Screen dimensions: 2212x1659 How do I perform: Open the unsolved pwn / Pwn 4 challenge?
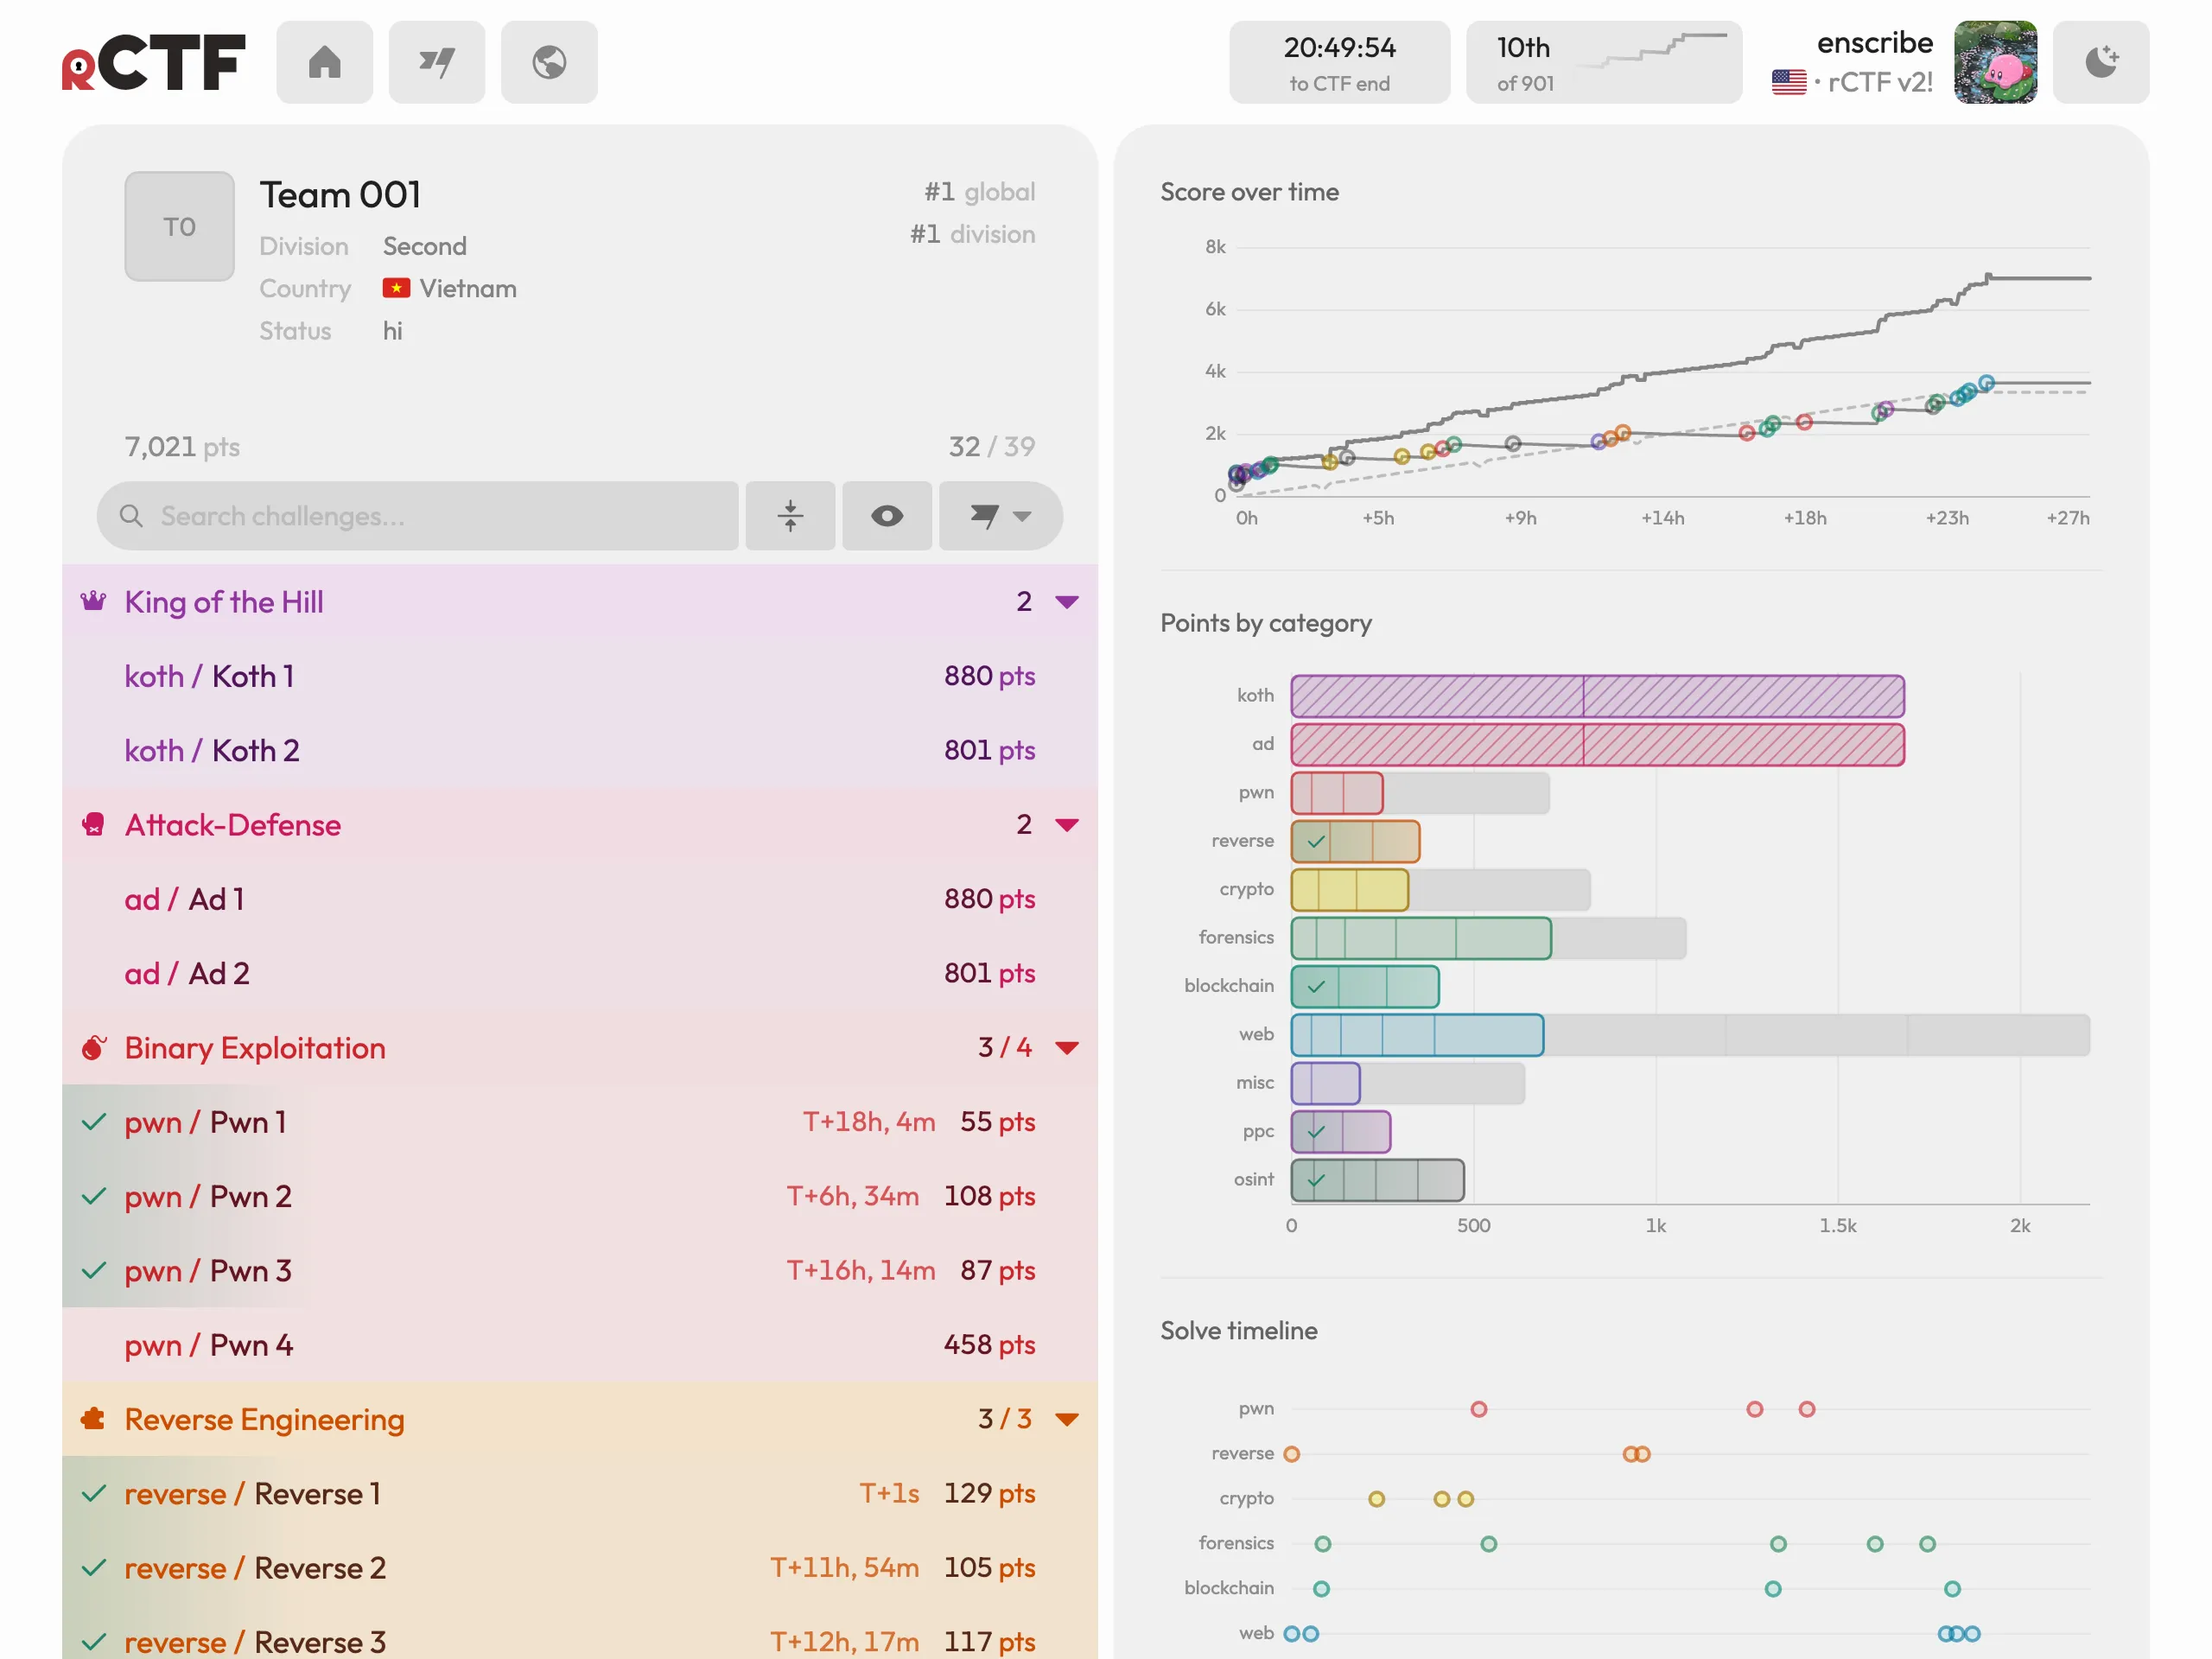click(580, 1345)
